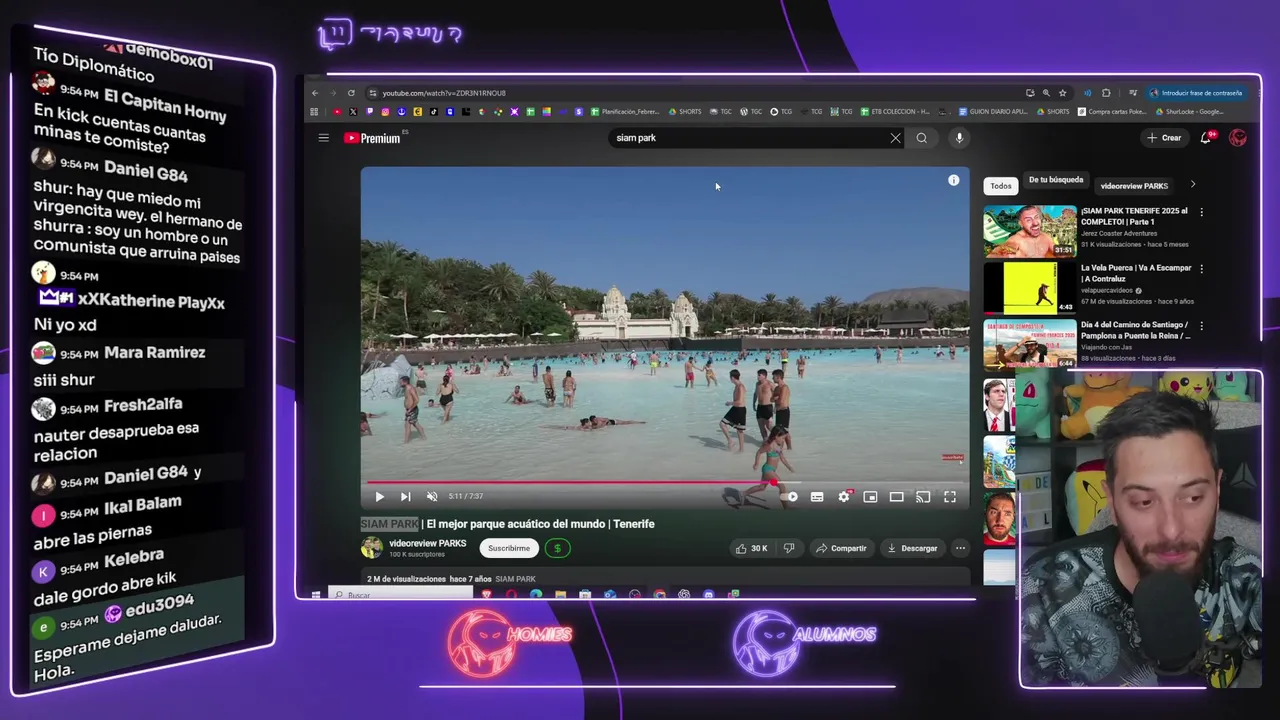Open YouTube account avatar menu

tap(1238, 138)
